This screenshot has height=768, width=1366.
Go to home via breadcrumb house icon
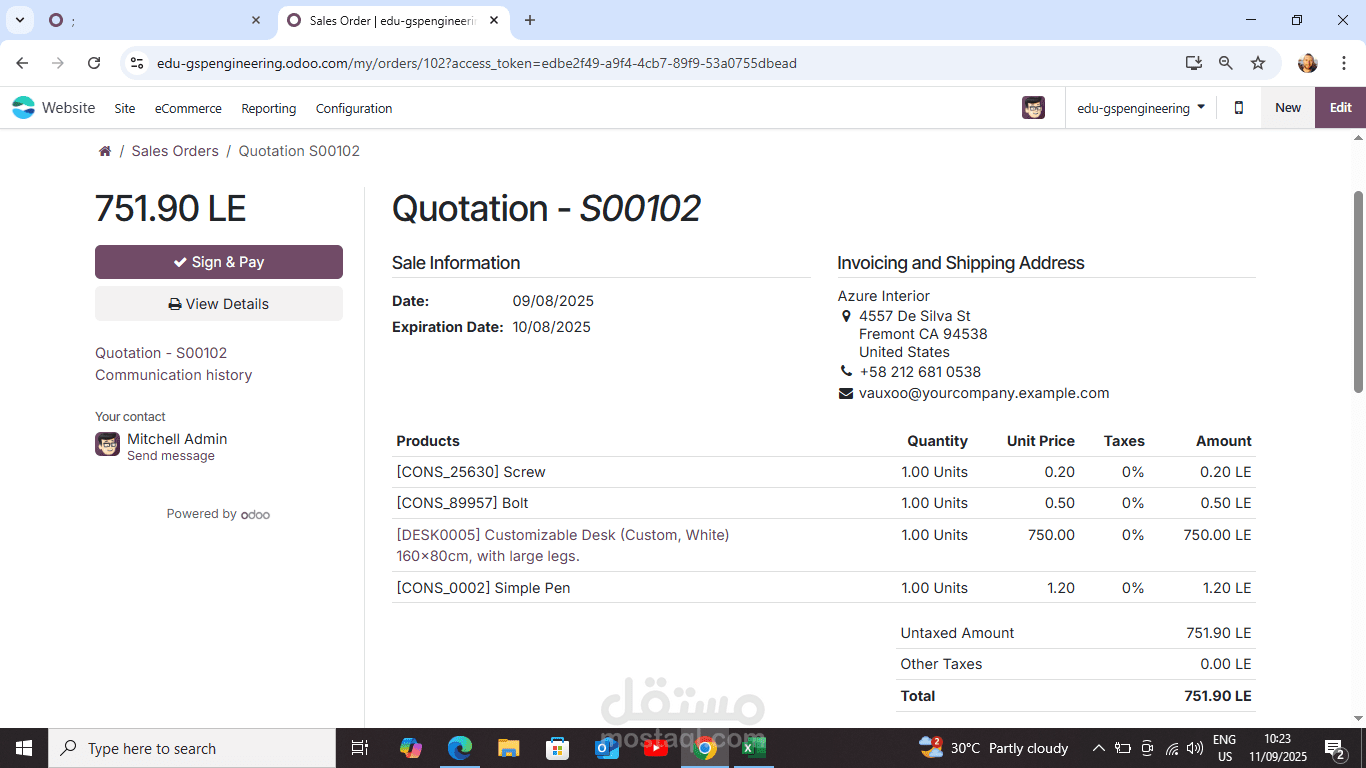click(x=105, y=151)
